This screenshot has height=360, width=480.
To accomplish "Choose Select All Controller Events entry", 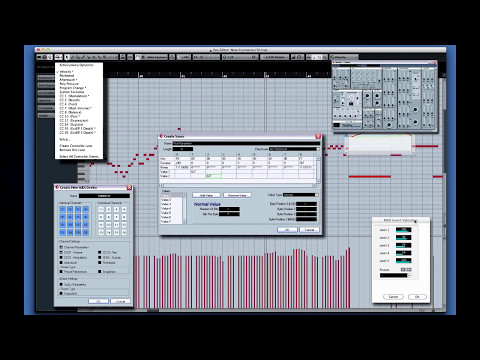I will click(x=79, y=156).
